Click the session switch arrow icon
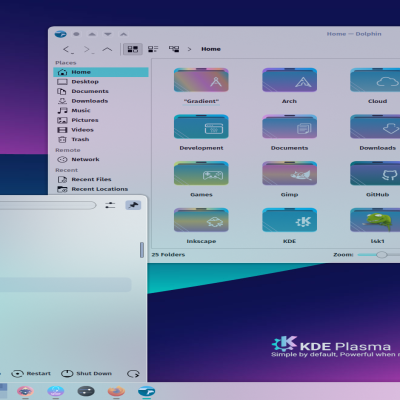This screenshot has width=400, height=400. (133, 374)
